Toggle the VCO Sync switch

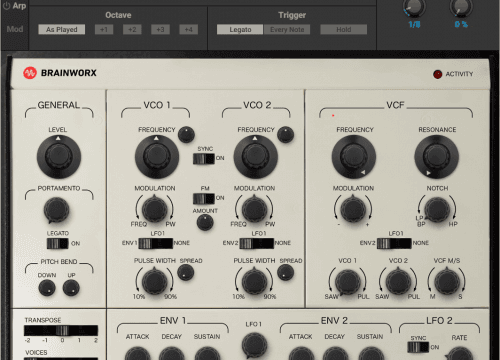(203, 159)
